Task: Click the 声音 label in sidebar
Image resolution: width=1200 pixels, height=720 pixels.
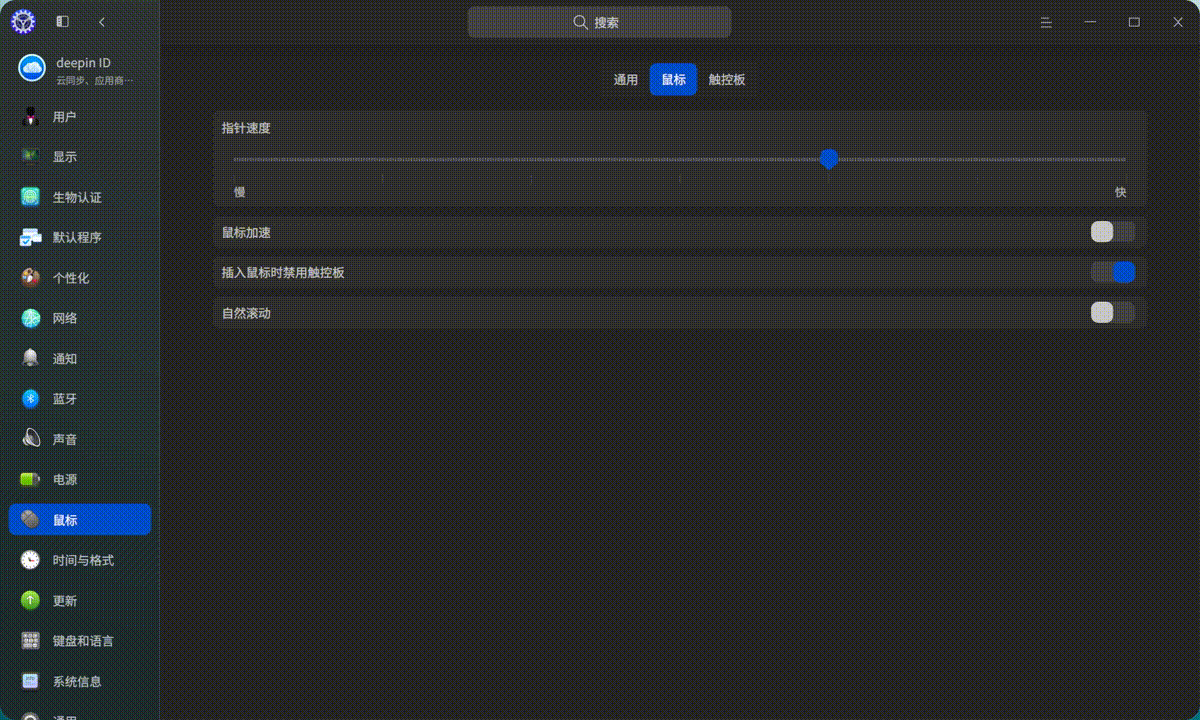Action: (65, 439)
